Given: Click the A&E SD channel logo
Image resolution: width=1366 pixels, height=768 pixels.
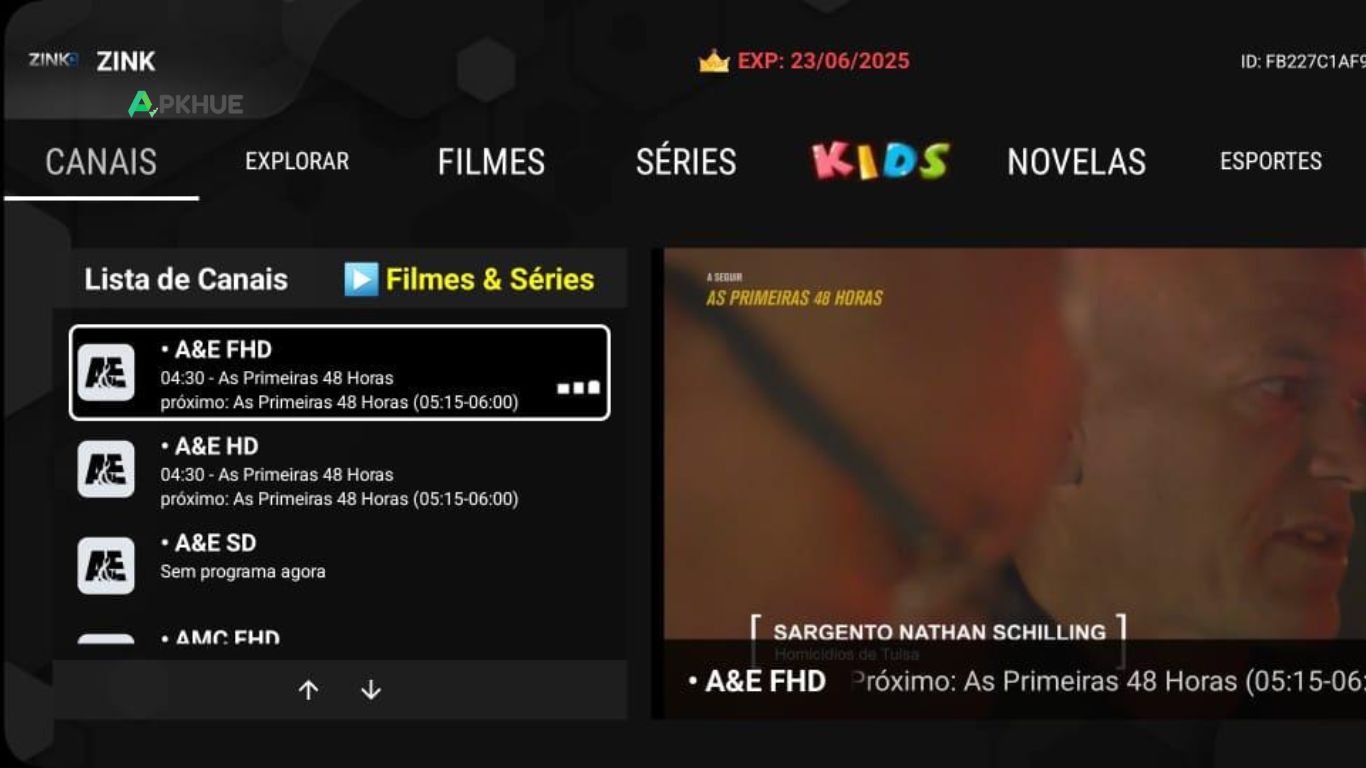Looking at the screenshot, I should pyautogui.click(x=106, y=566).
